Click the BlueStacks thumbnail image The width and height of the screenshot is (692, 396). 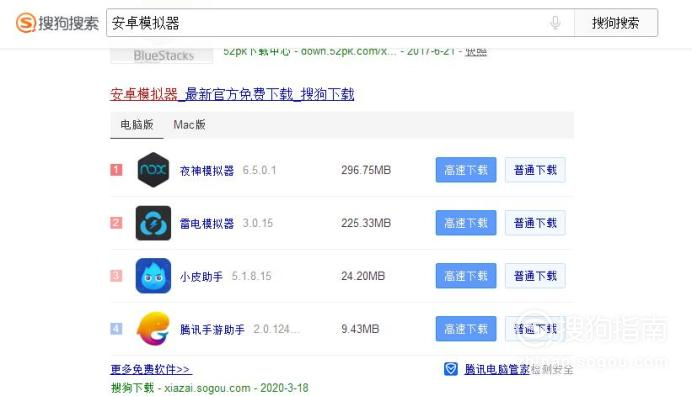coord(162,56)
